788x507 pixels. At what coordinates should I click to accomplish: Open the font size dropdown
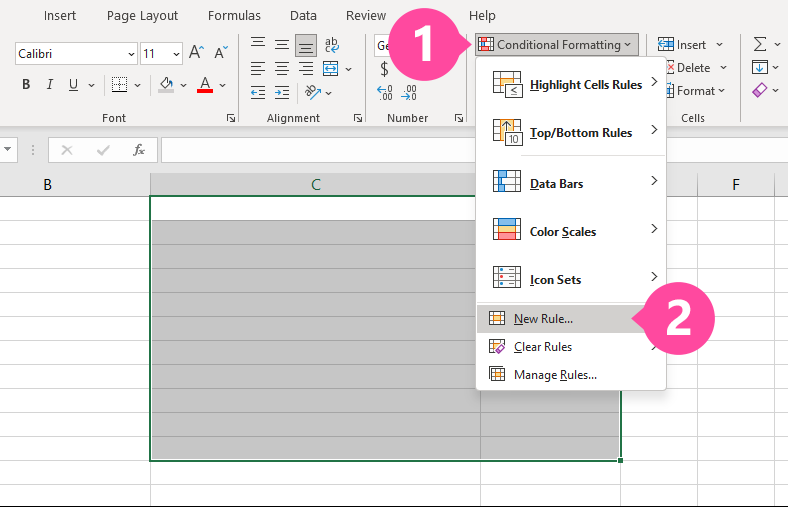176,54
